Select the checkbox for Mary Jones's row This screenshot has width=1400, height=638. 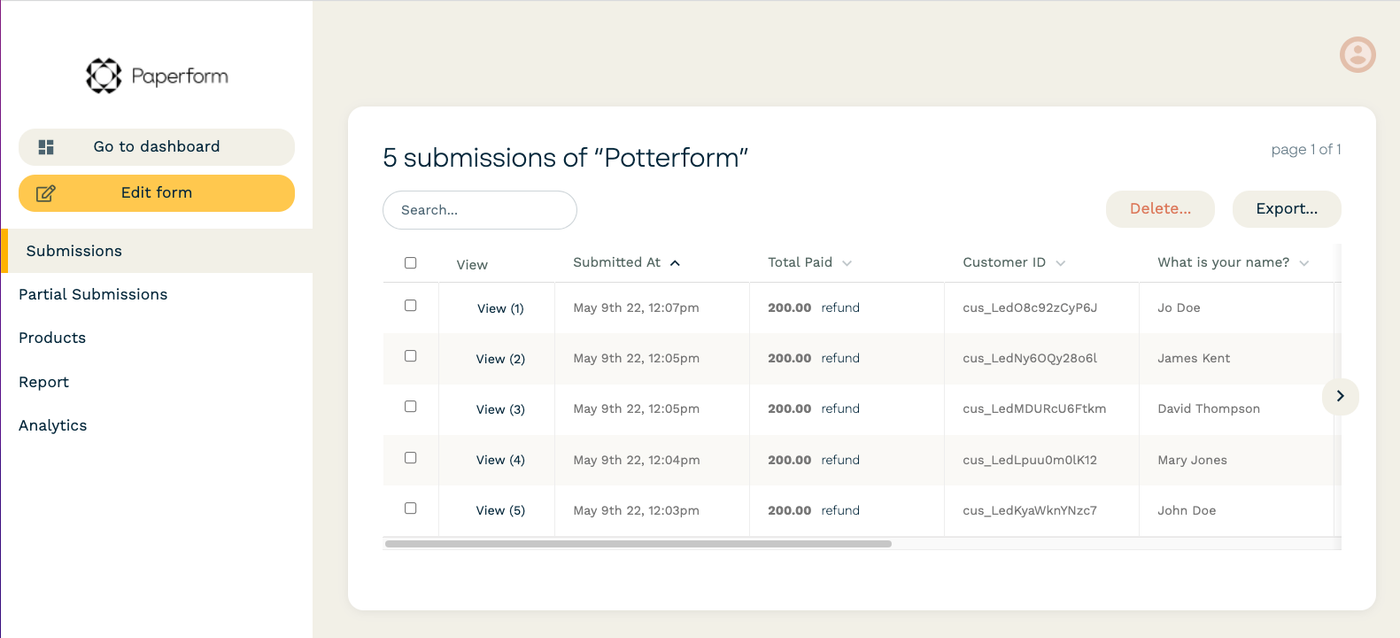[x=410, y=458]
